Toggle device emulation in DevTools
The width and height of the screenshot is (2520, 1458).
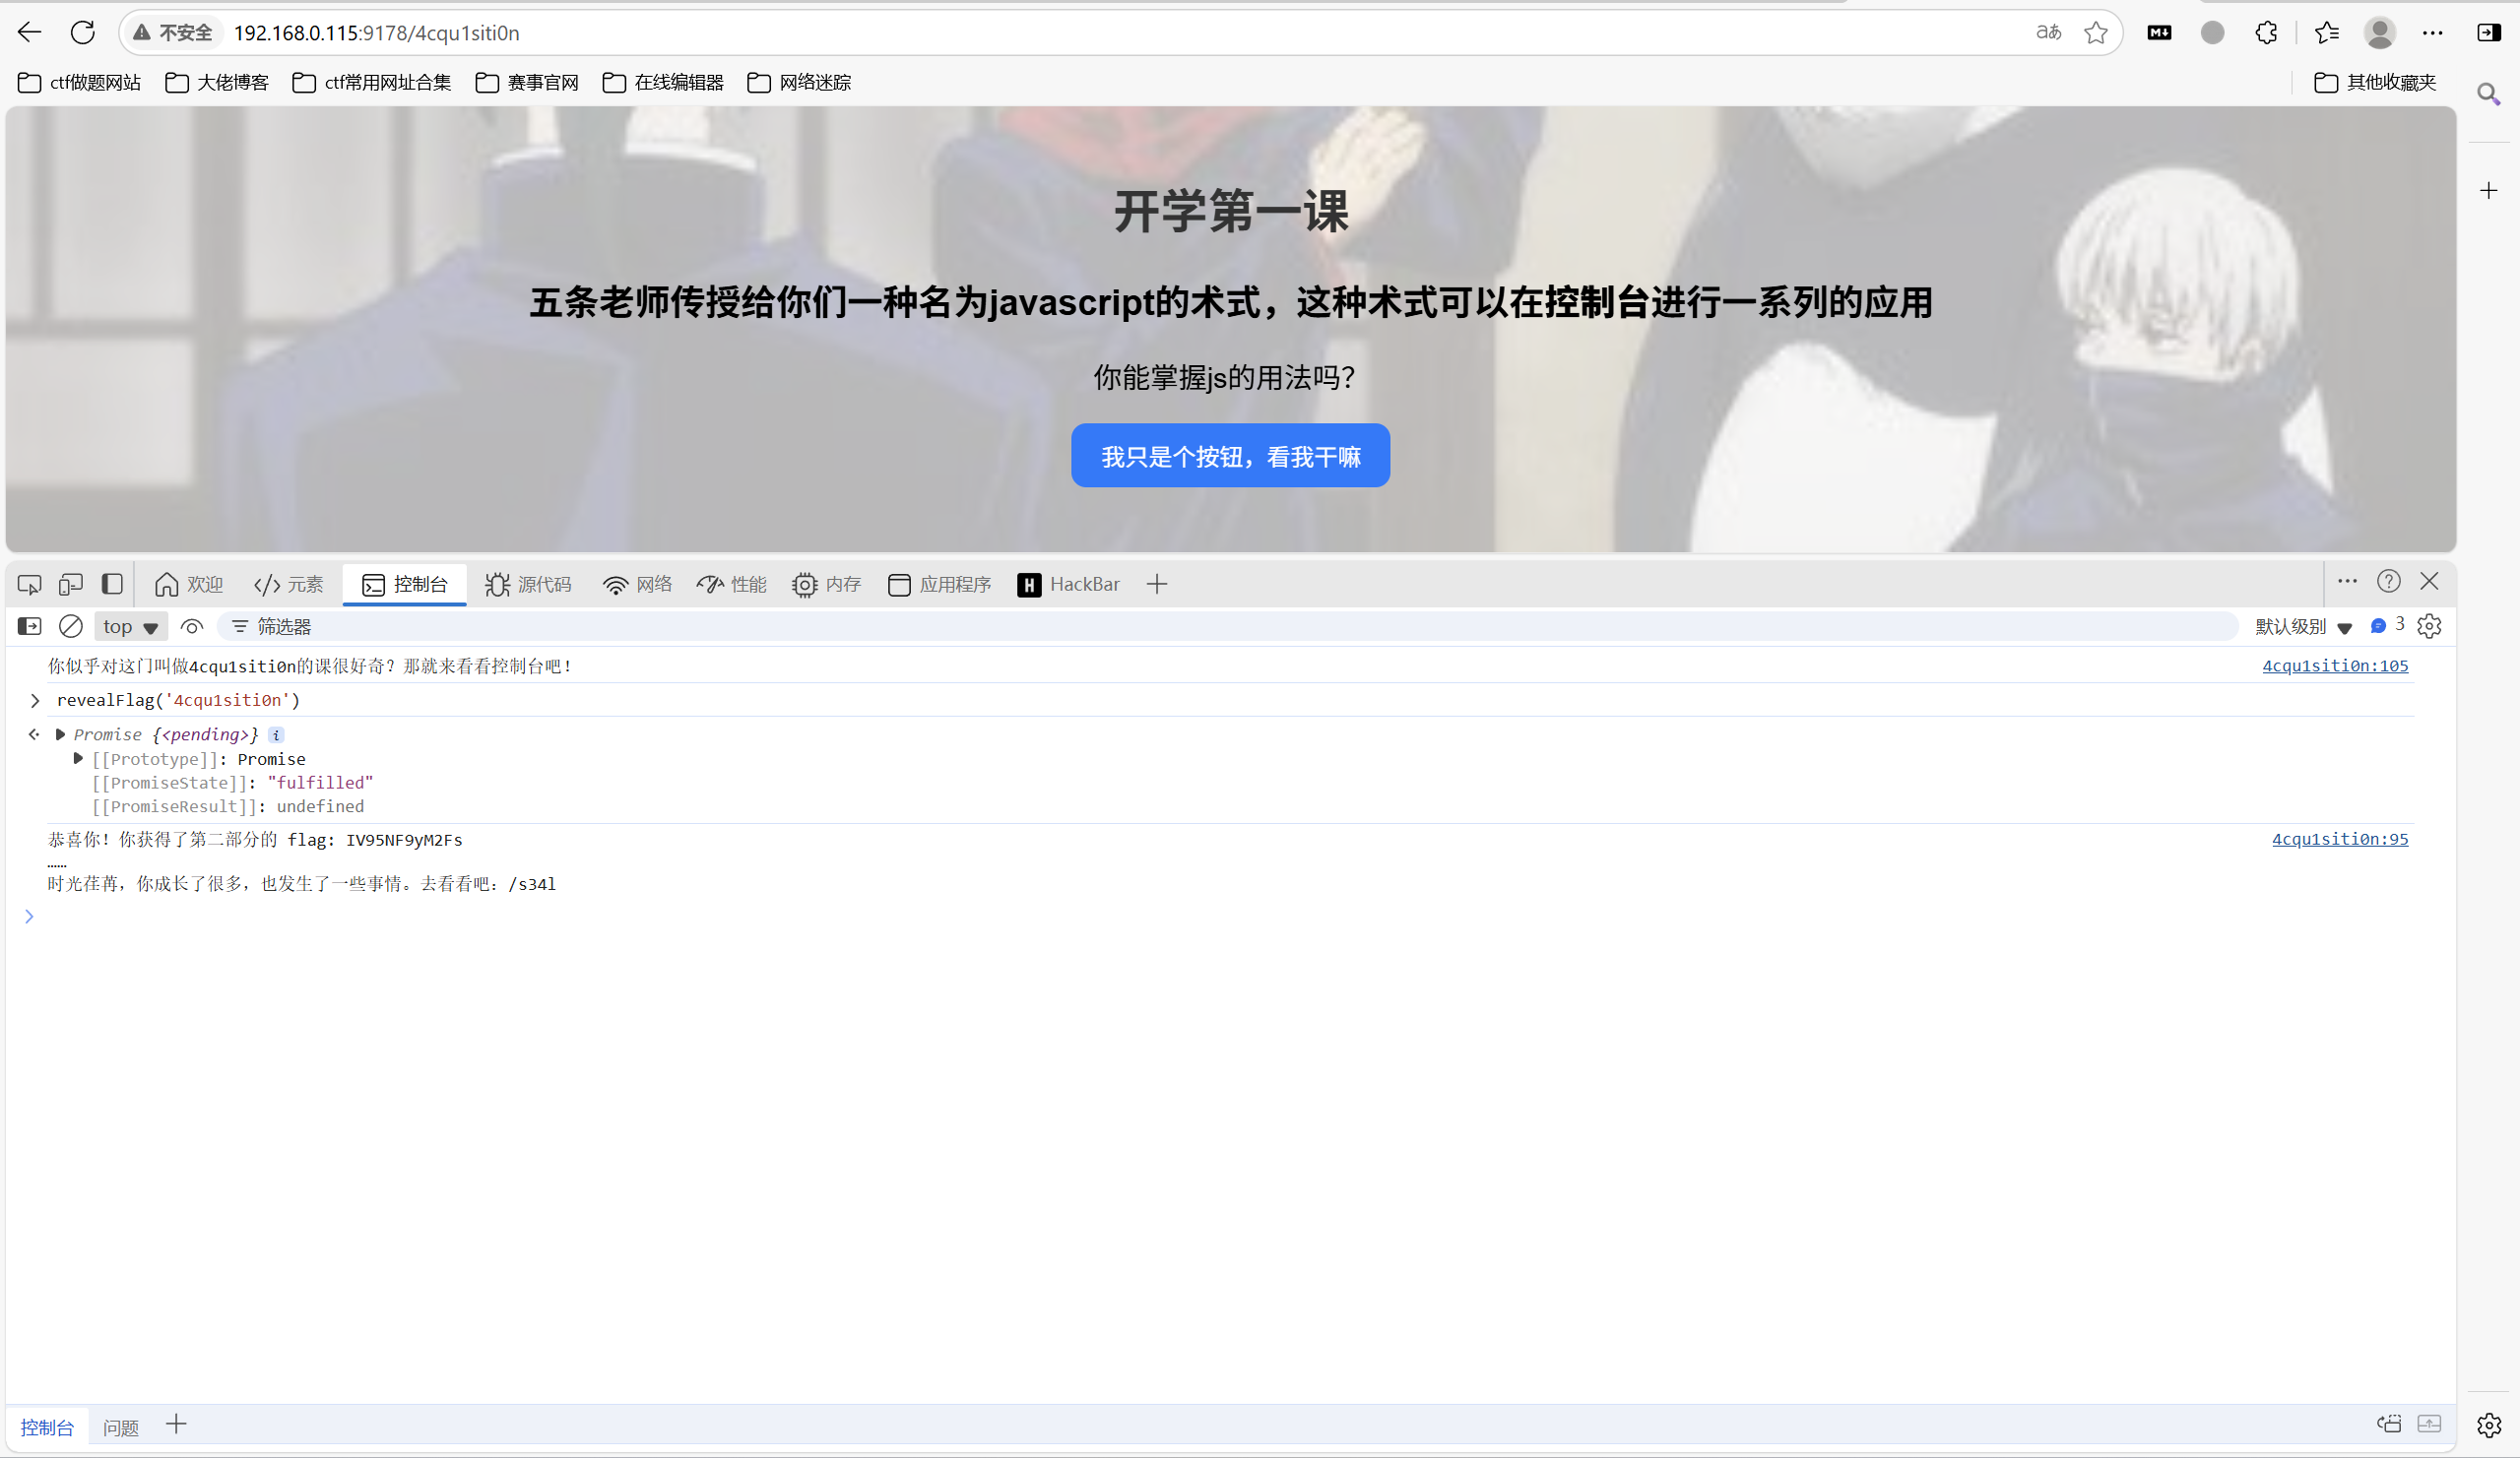70,584
